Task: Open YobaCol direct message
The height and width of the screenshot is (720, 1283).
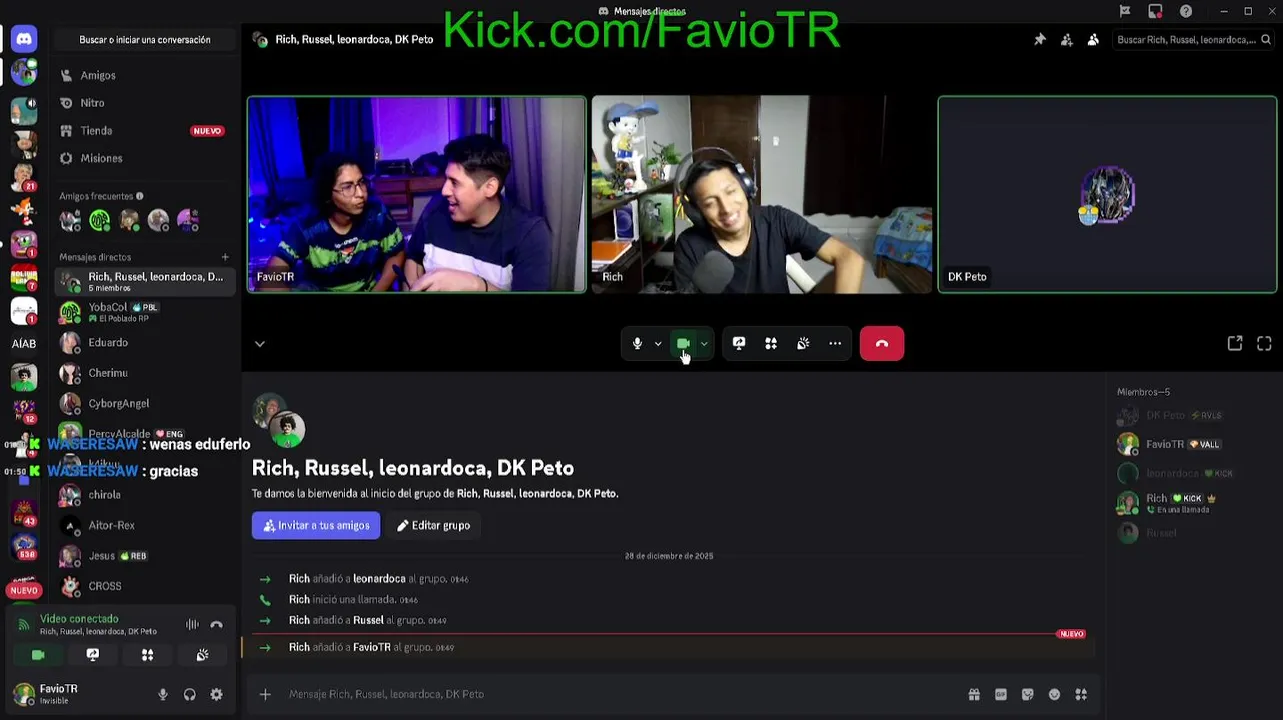Action: 144,312
